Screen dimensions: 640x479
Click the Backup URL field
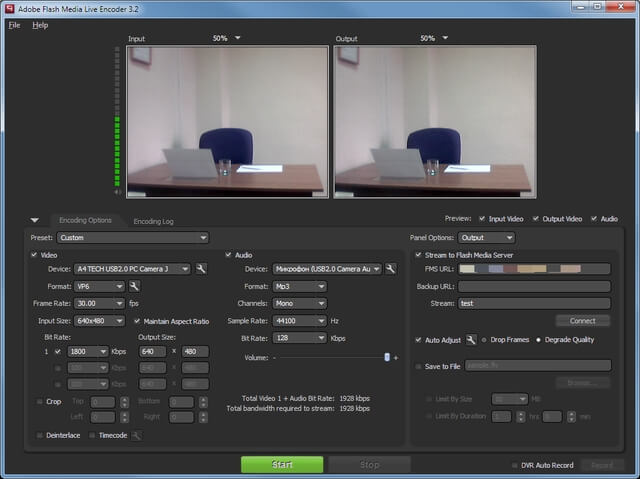click(534, 286)
